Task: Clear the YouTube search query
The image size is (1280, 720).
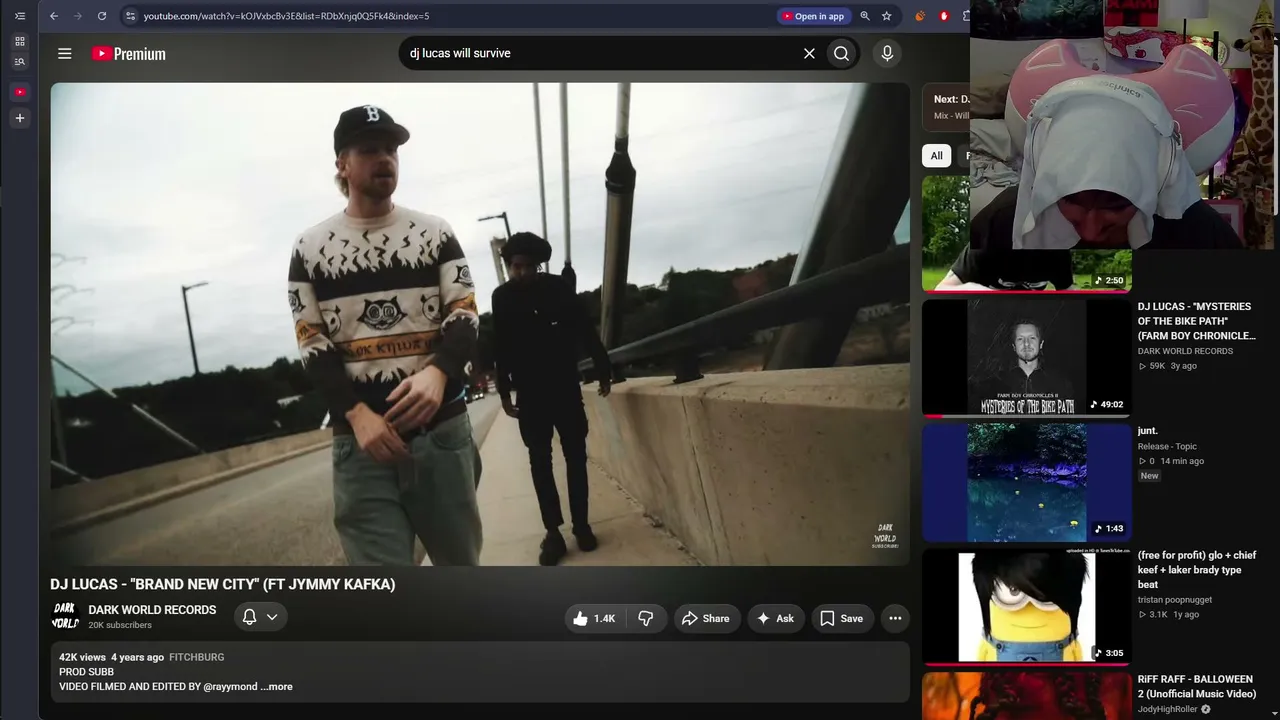Action: click(x=809, y=54)
